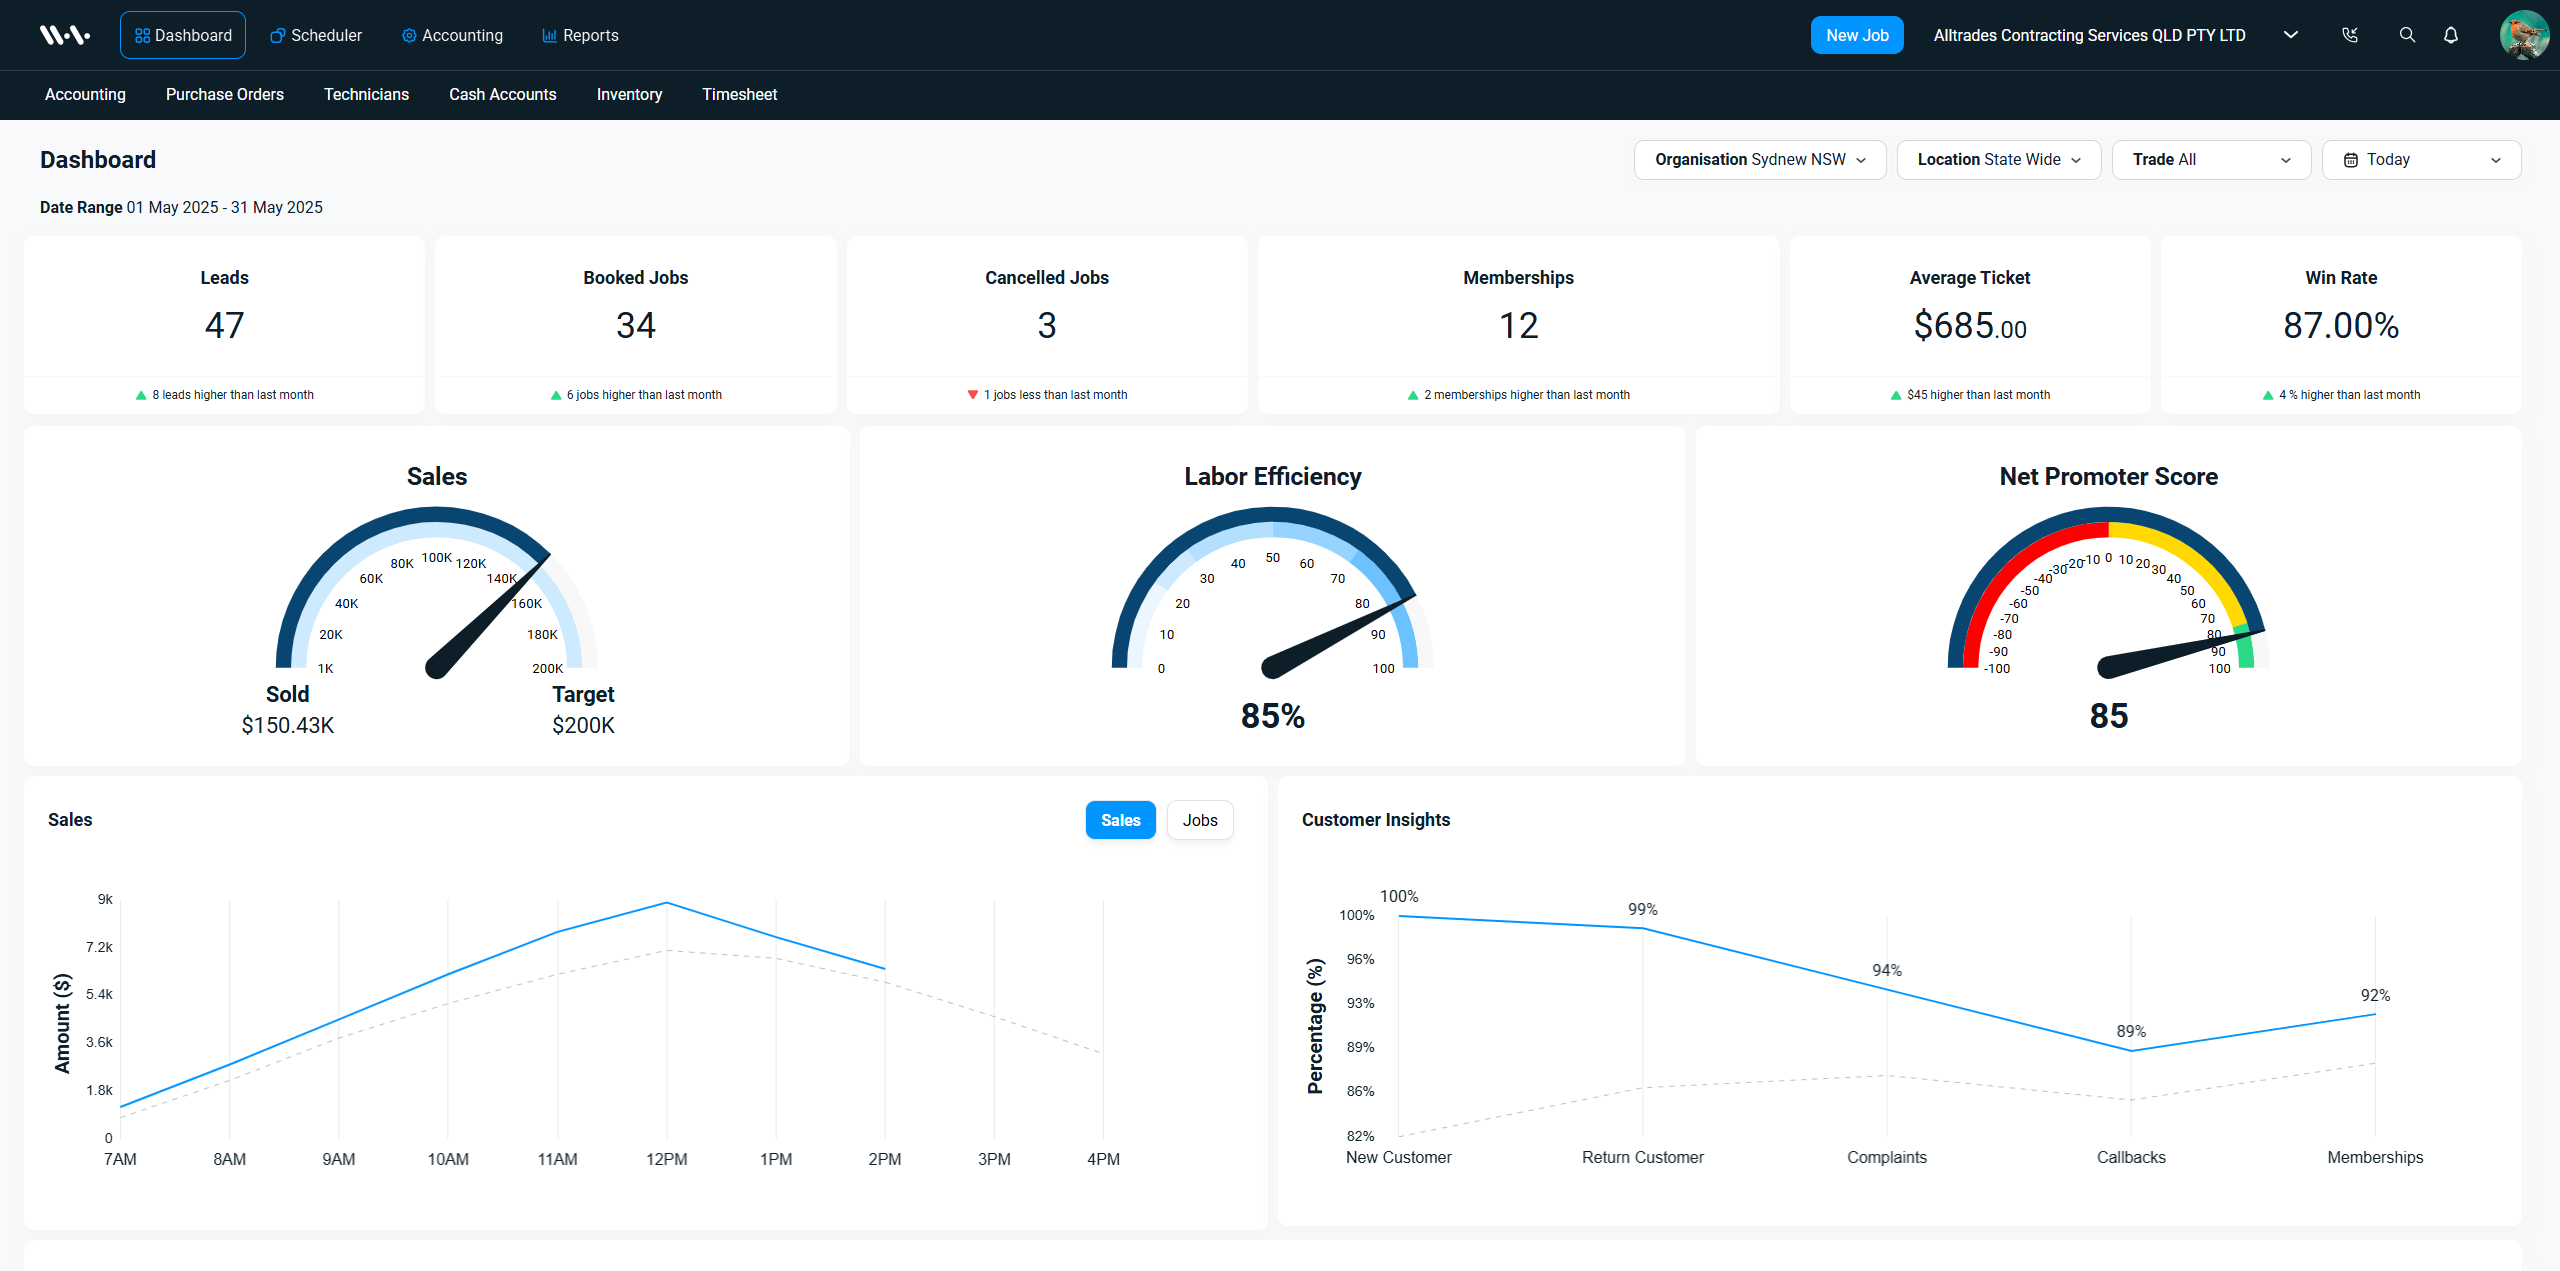This screenshot has height=1271, width=2560.
Task: Click the phone/call icon in top bar
Action: (2350, 35)
